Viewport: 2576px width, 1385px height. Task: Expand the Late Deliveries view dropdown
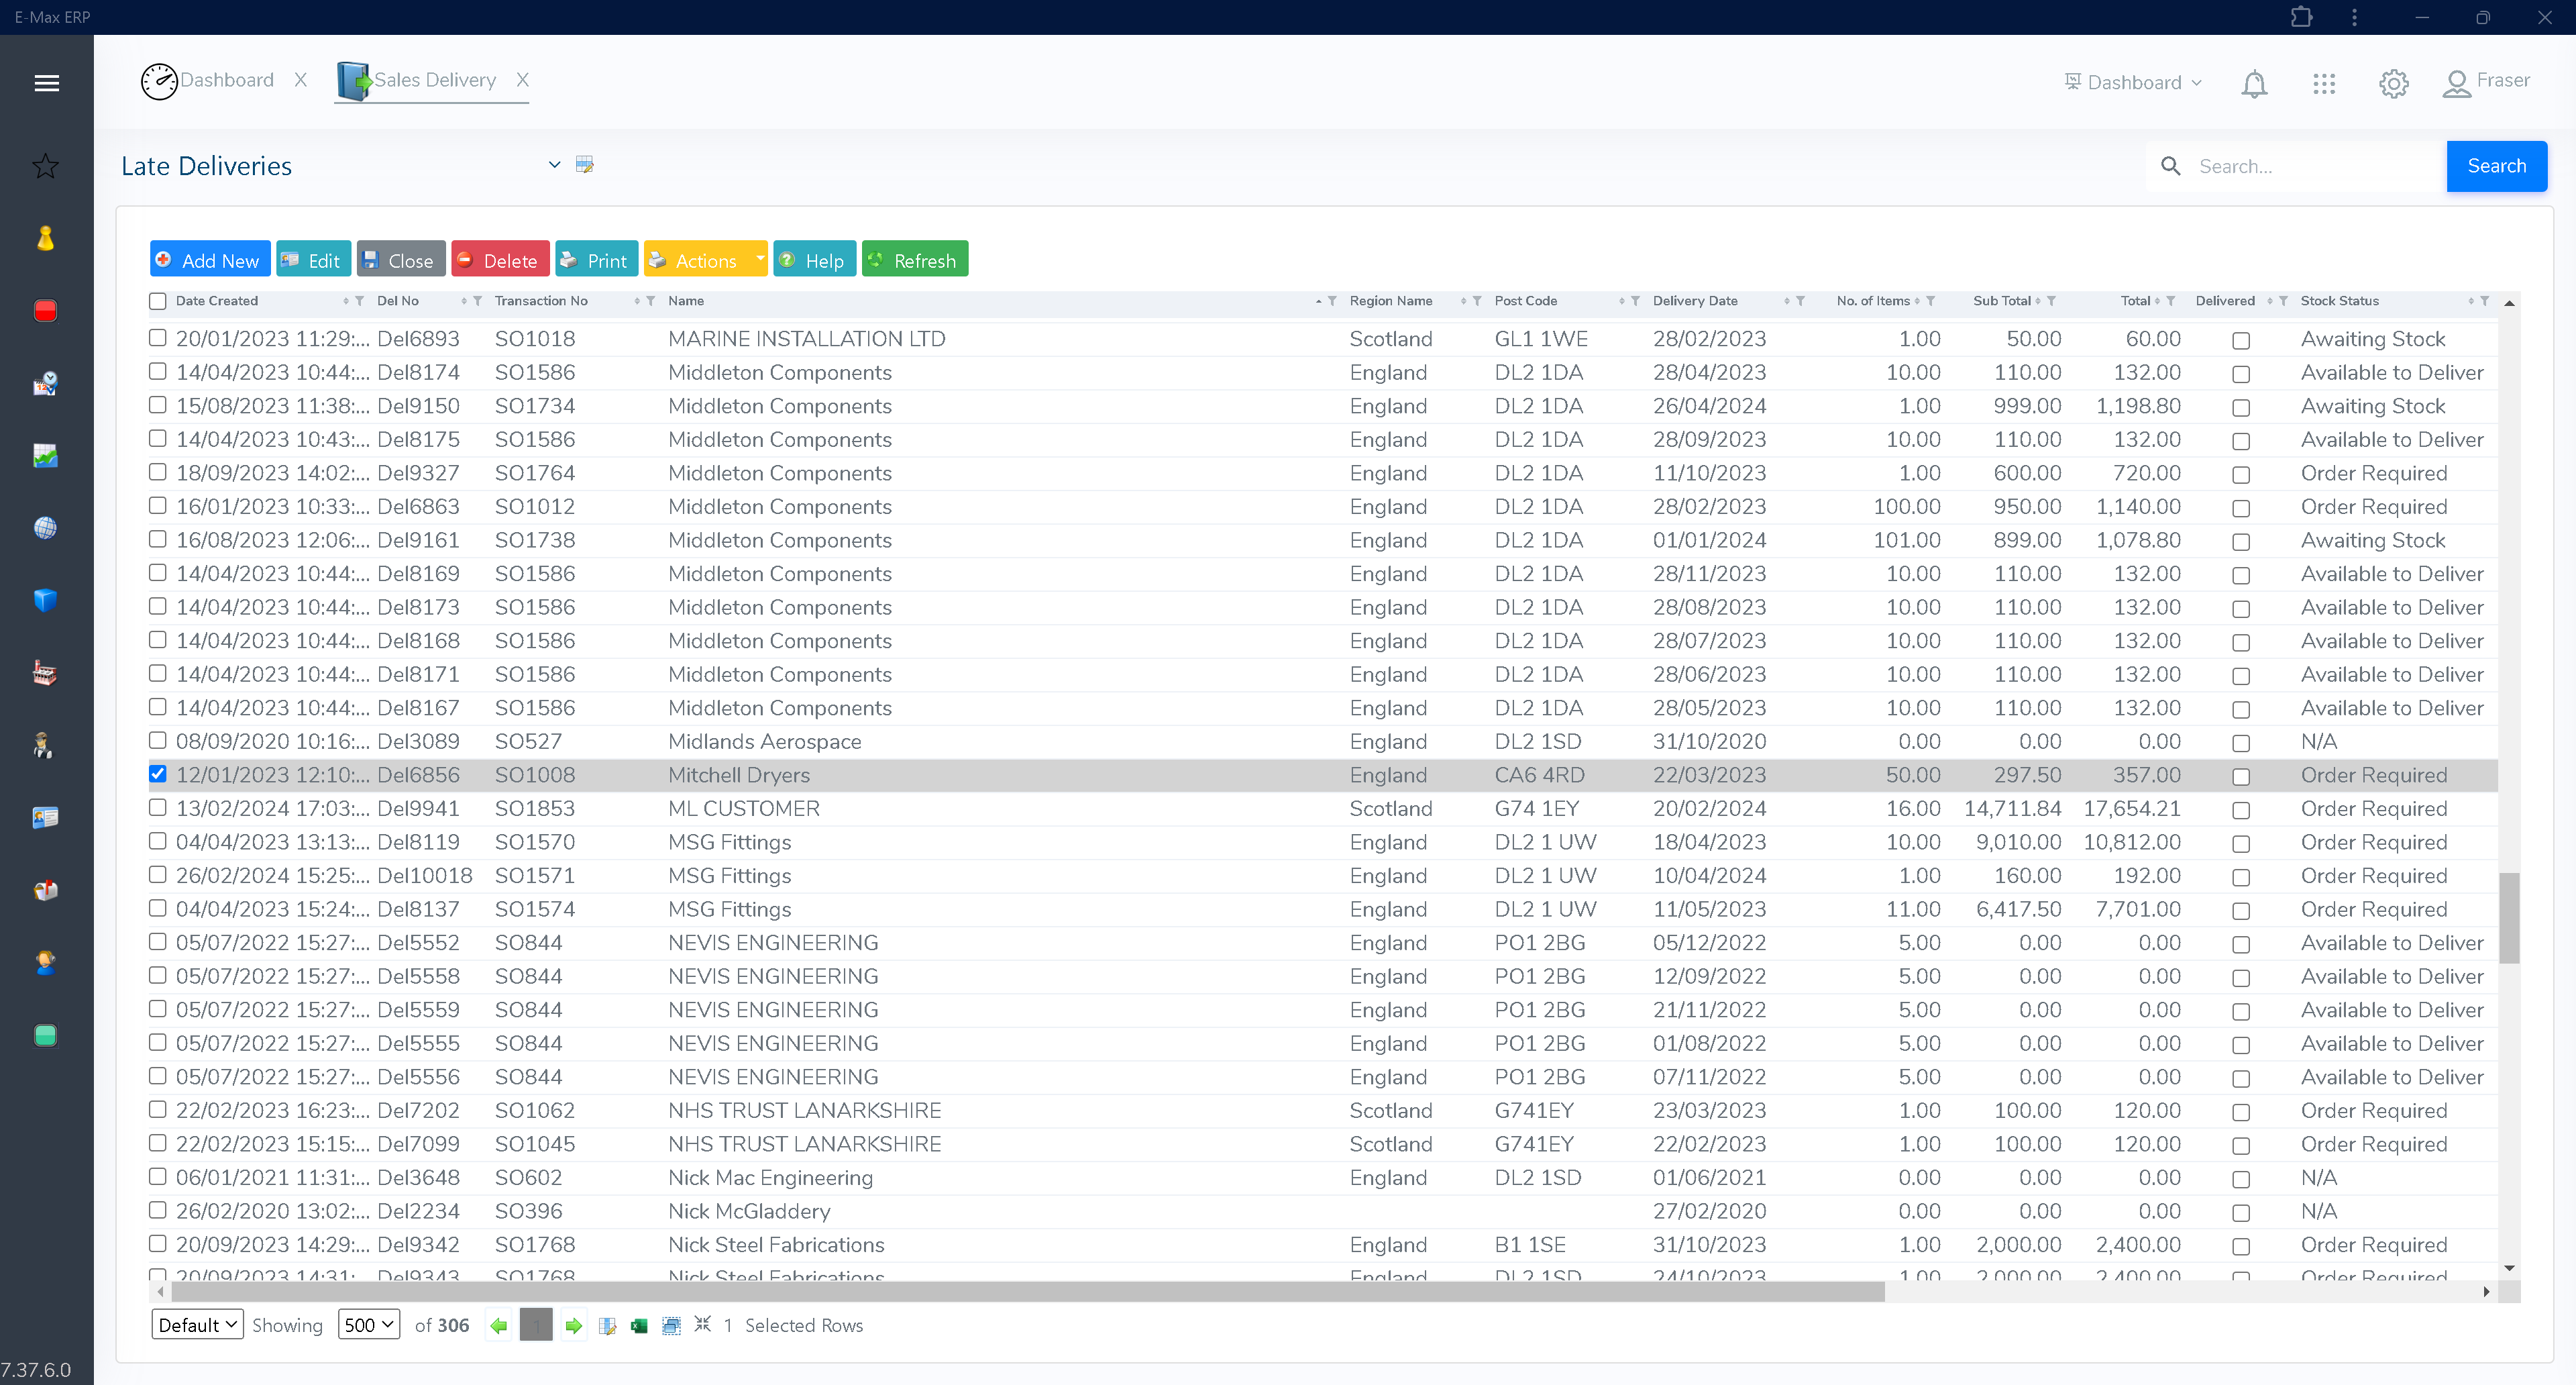554,164
